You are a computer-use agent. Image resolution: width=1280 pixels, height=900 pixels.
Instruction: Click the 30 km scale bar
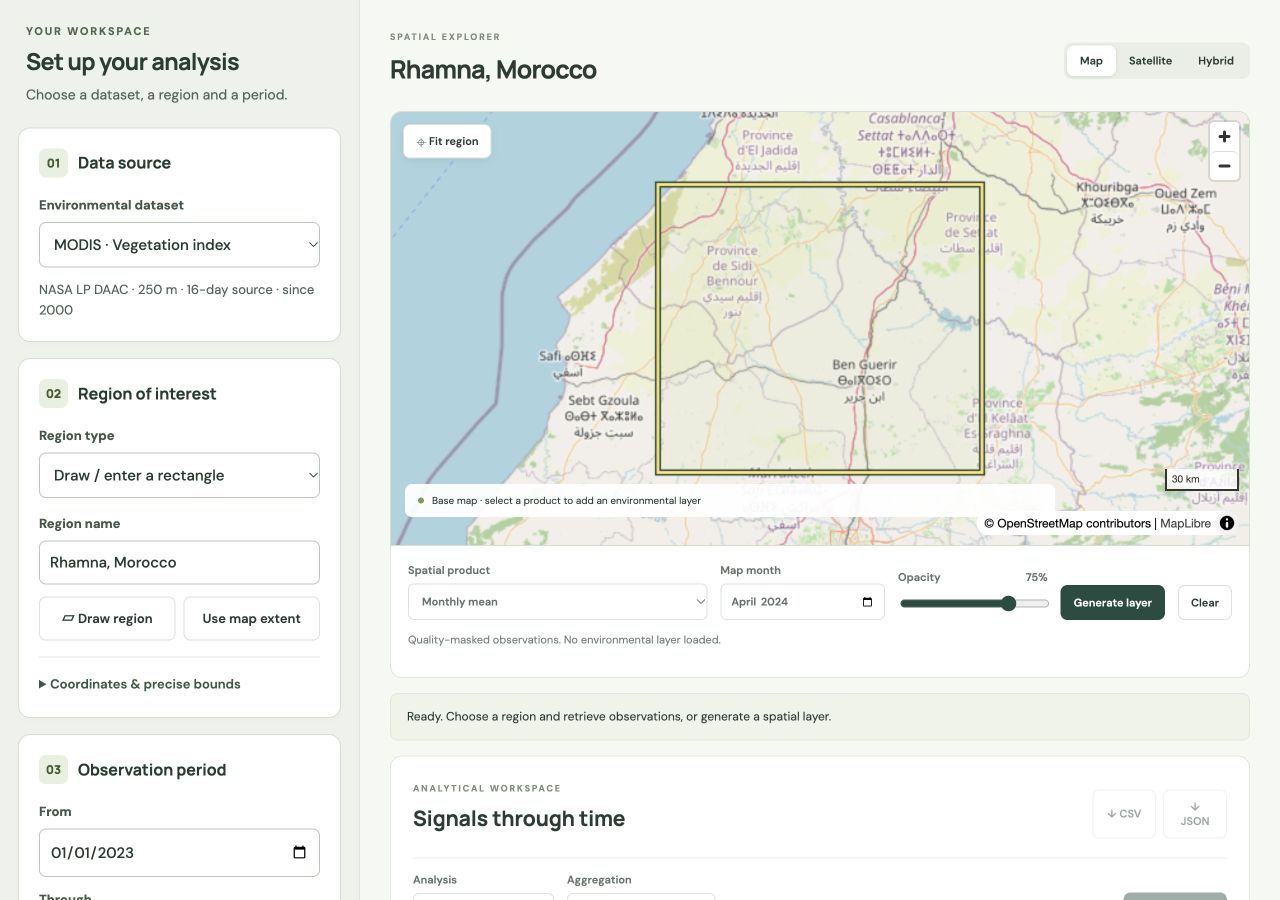tap(1201, 479)
